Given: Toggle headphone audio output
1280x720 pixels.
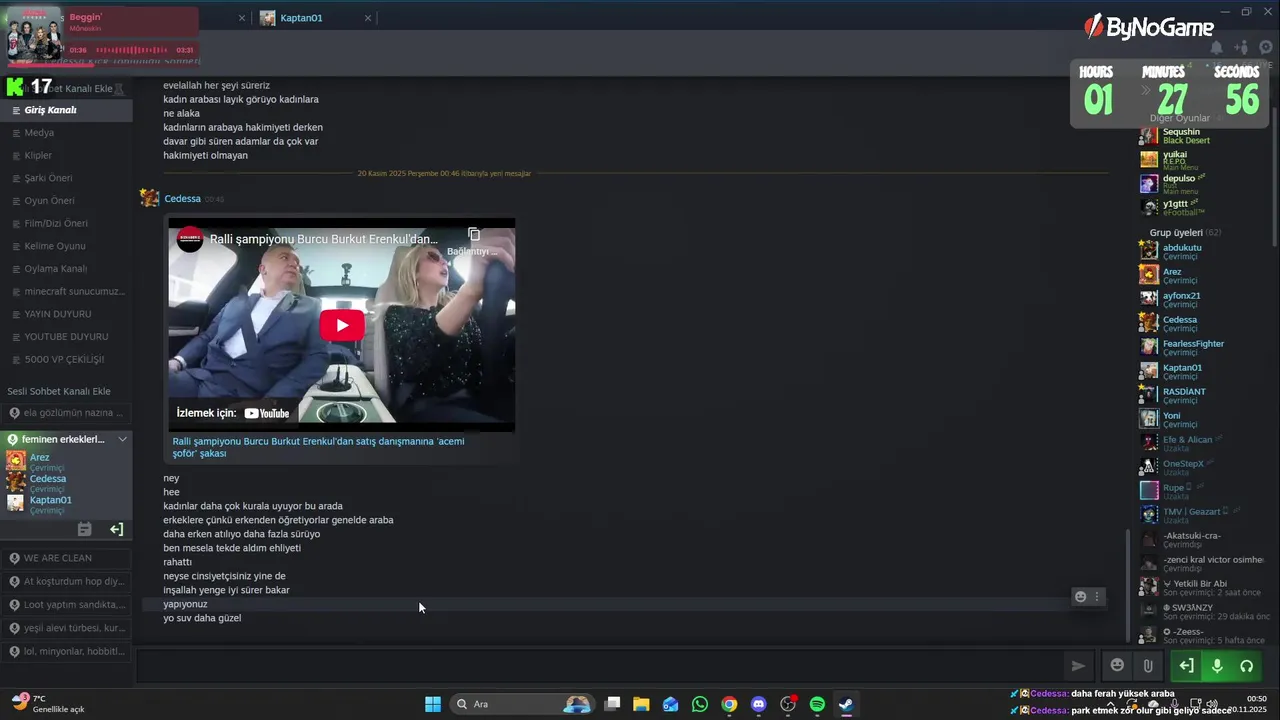Looking at the screenshot, I should coord(1247,665).
